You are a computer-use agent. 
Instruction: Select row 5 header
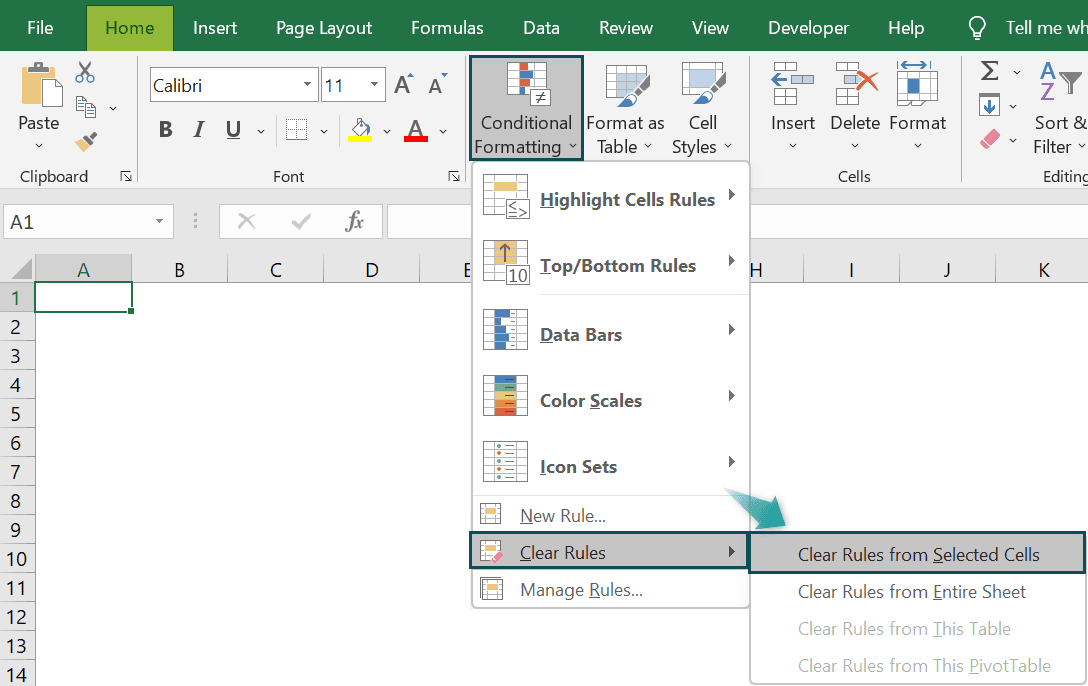coord(16,414)
